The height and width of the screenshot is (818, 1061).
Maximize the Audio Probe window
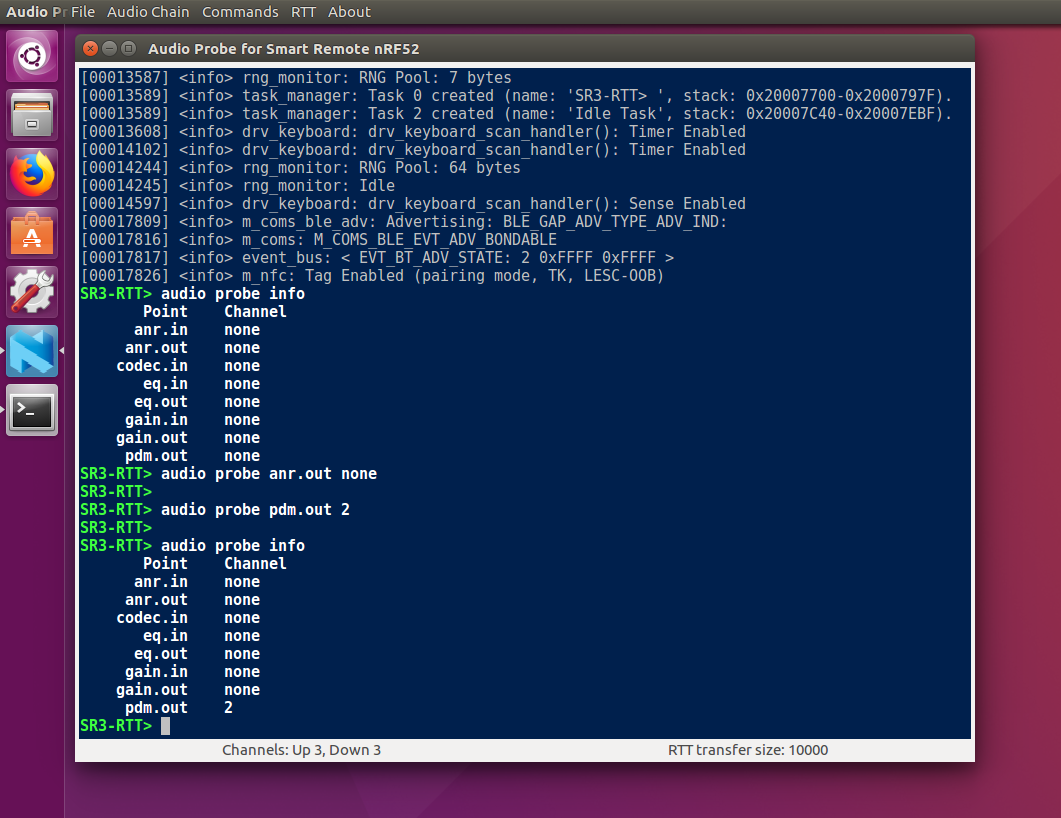point(129,48)
